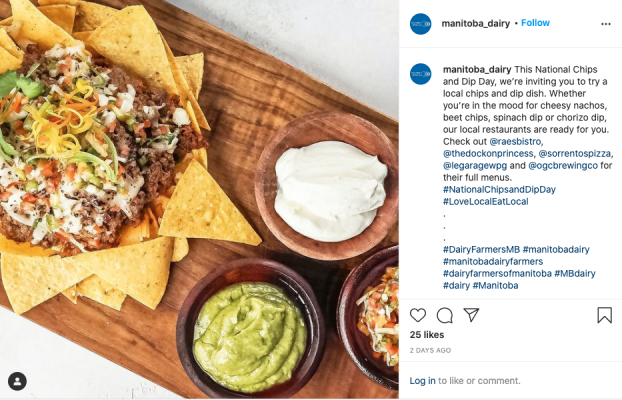This screenshot has height=400, width=622.
Task: Open the three-dot more options menu
Action: (x=606, y=24)
